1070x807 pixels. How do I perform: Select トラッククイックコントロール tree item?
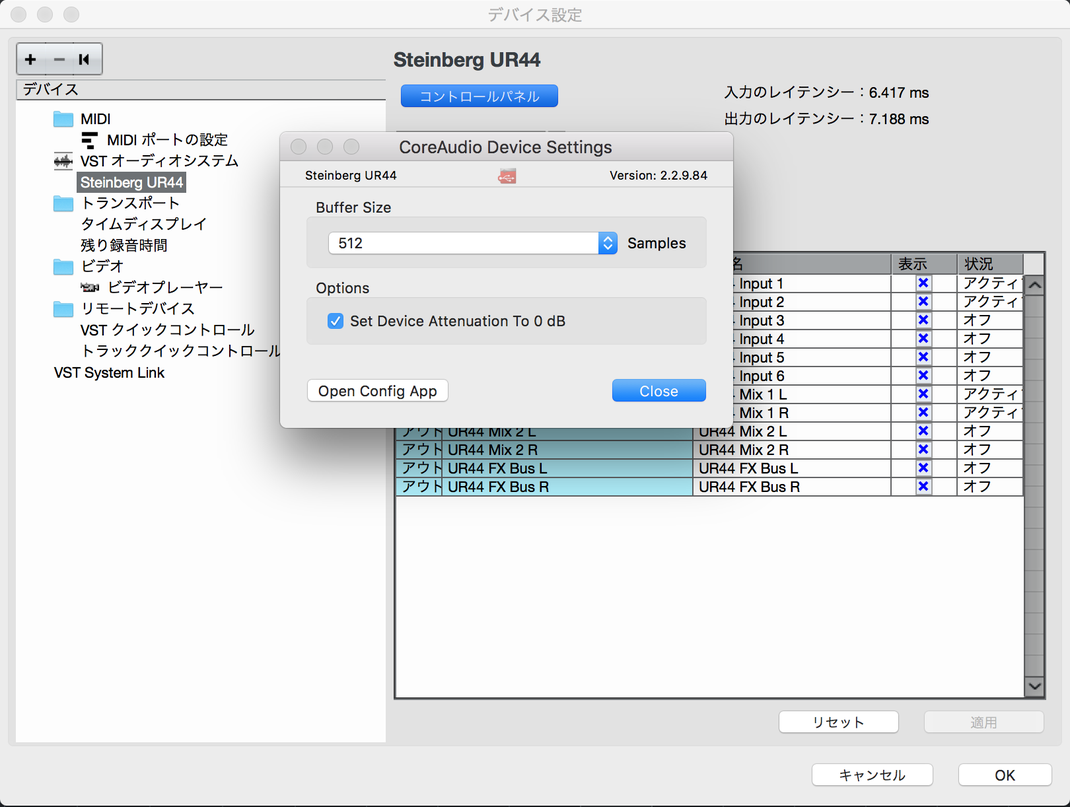180,351
